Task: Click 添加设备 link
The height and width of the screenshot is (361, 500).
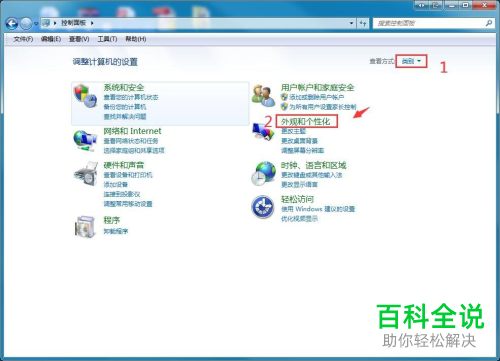Action: click(x=115, y=185)
